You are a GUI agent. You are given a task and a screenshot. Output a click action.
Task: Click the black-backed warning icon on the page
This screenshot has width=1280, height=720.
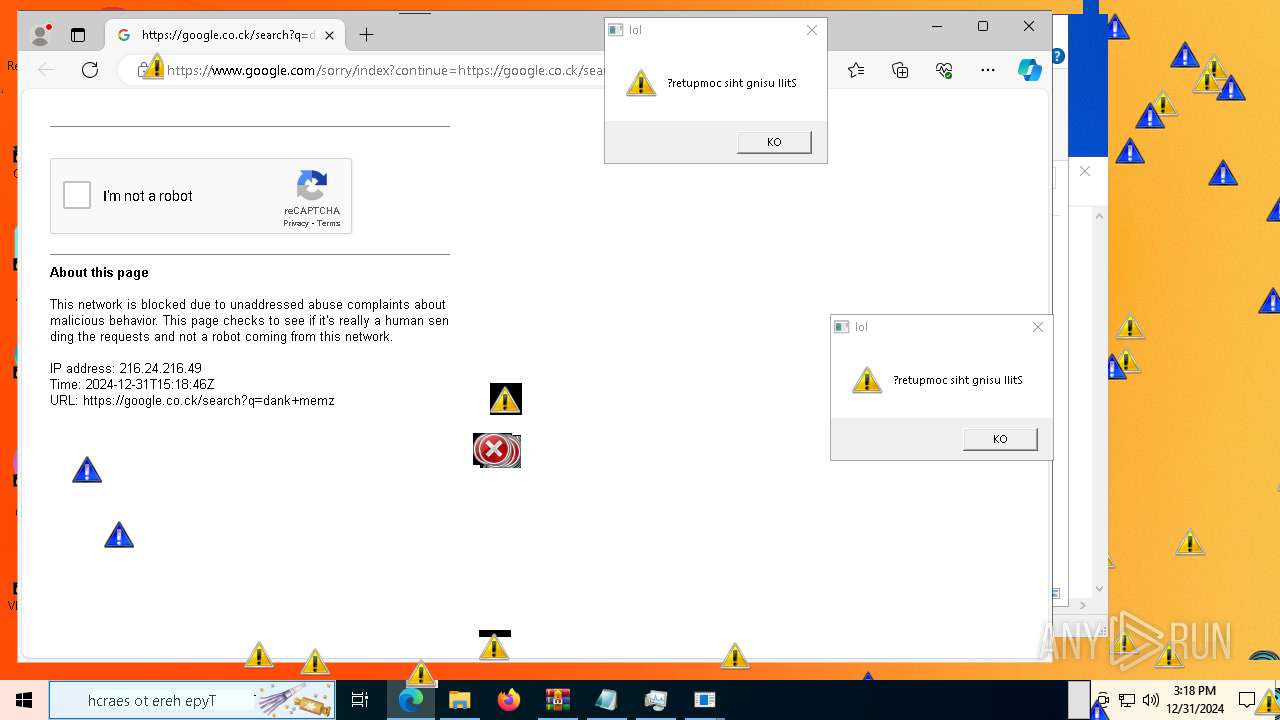[x=506, y=399]
